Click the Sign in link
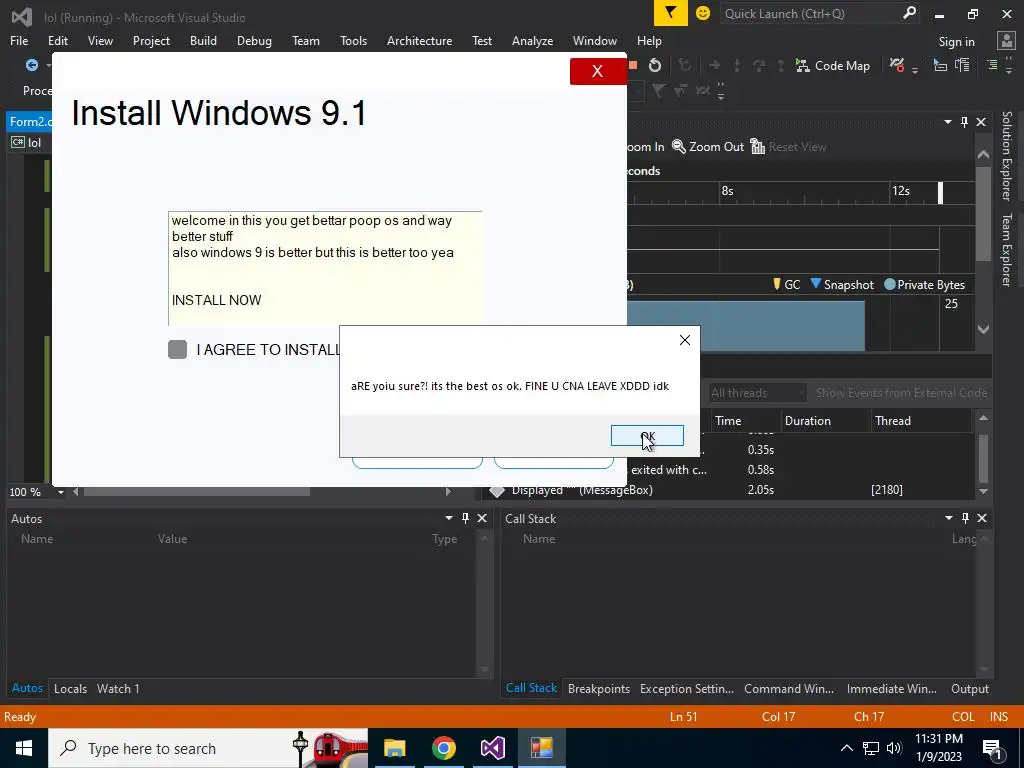Image resolution: width=1024 pixels, height=768 pixels. click(x=956, y=42)
